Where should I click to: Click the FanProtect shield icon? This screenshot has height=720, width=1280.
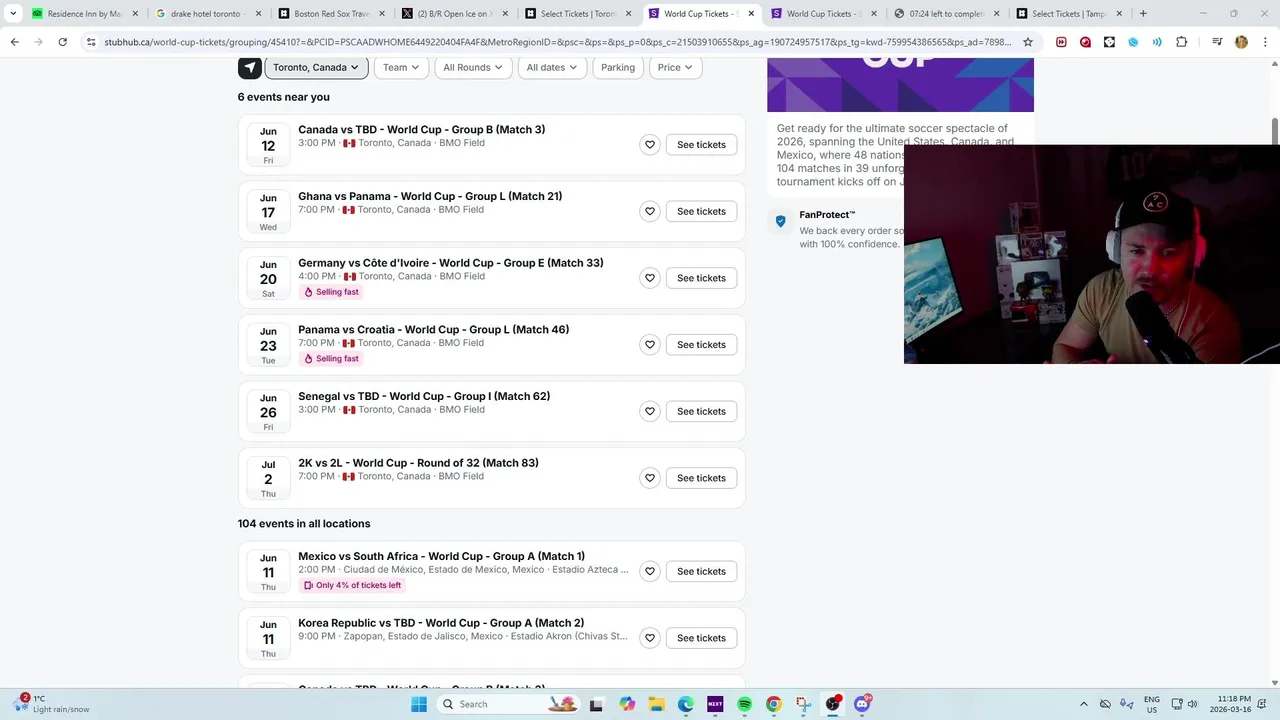[781, 221]
